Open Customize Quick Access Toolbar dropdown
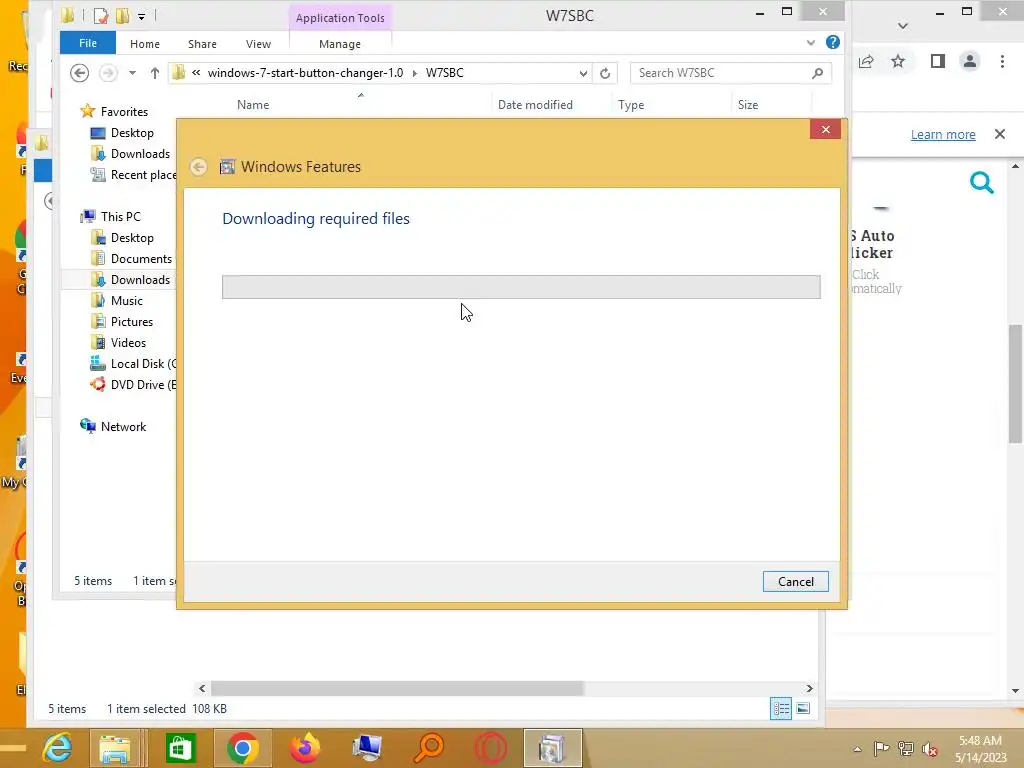Screen dimensions: 1024x768 (x=141, y=16)
